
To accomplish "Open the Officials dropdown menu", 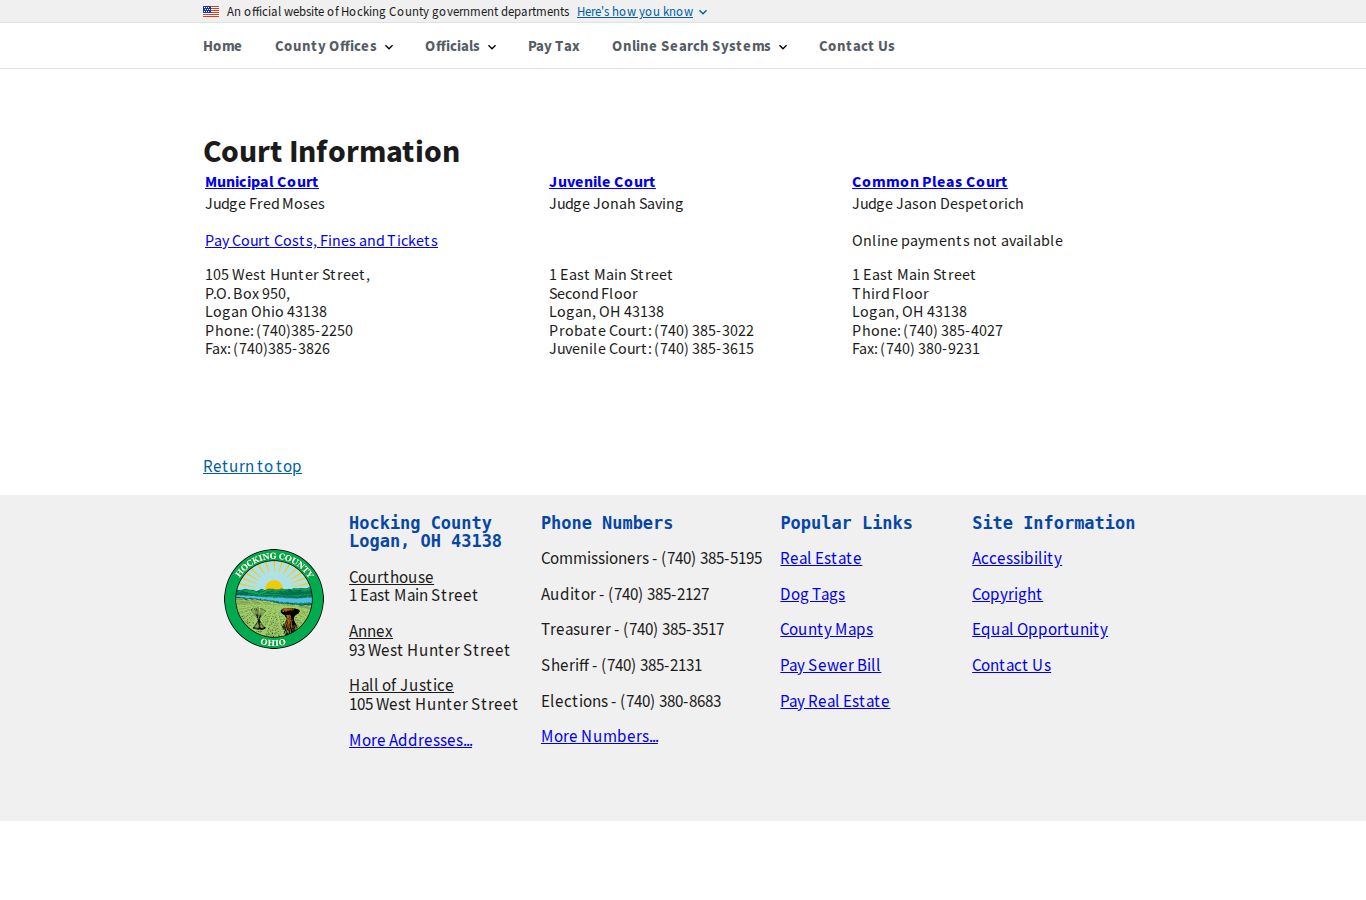I will coord(460,46).
